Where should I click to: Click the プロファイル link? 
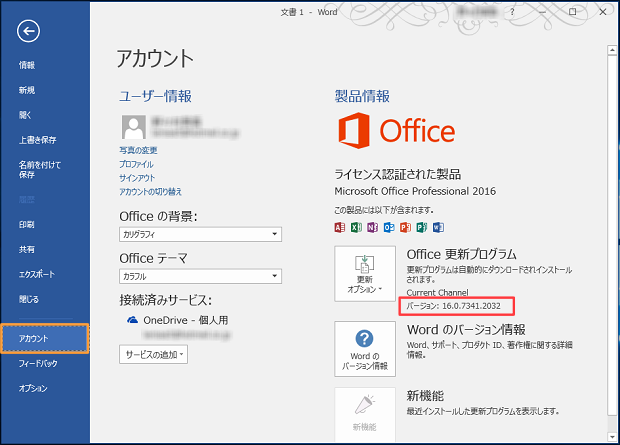(x=136, y=164)
